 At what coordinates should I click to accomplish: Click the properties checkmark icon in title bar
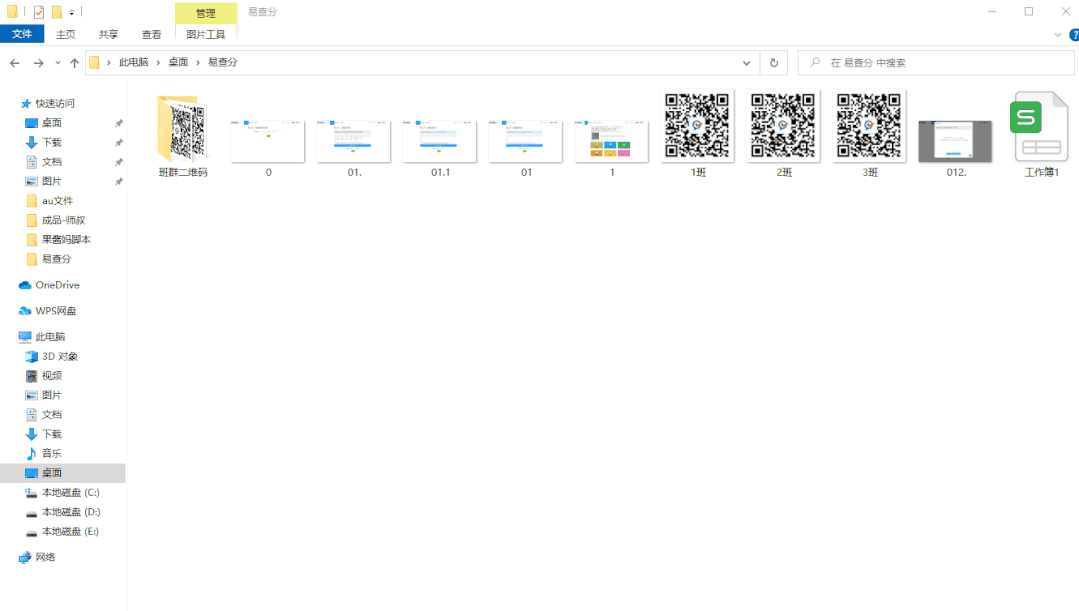click(39, 12)
